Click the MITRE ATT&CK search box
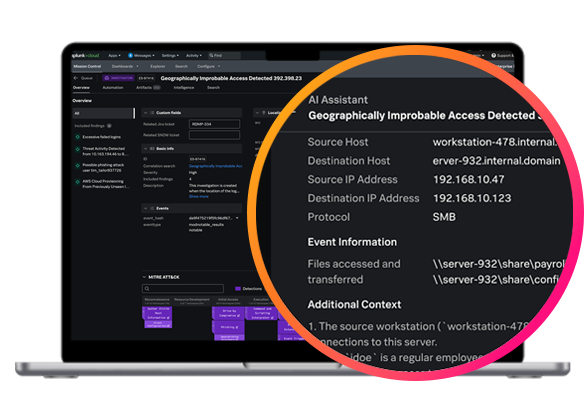This screenshot has height=412, width=587. click(x=183, y=289)
